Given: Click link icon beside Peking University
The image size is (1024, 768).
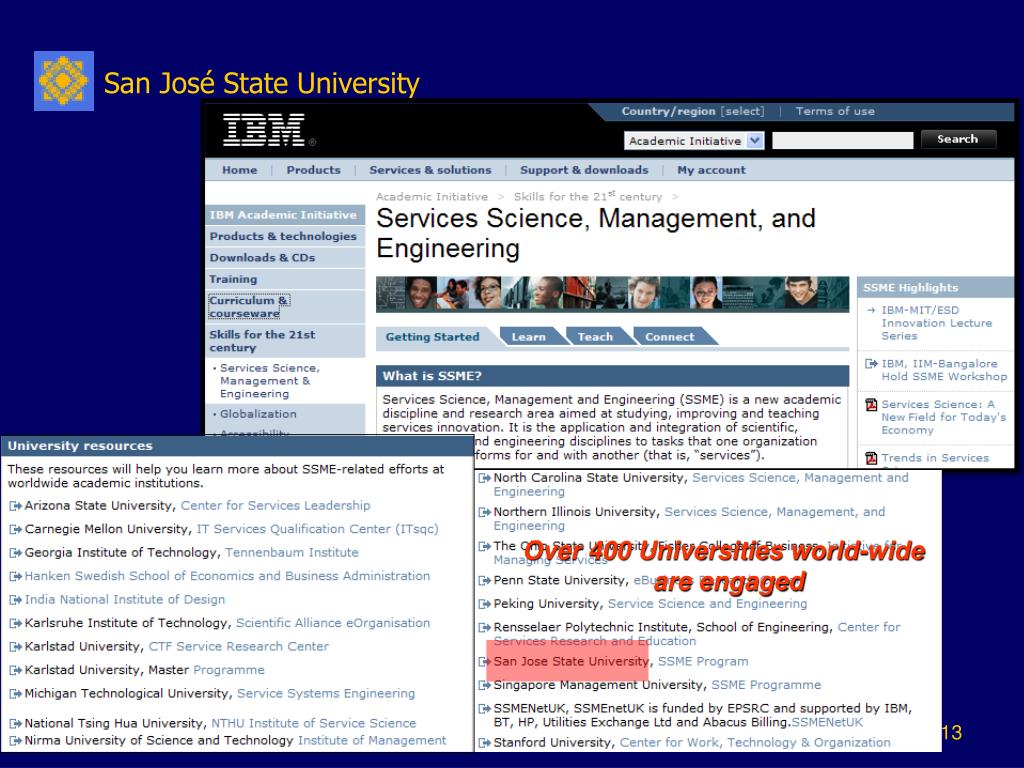Looking at the screenshot, I should (x=484, y=604).
